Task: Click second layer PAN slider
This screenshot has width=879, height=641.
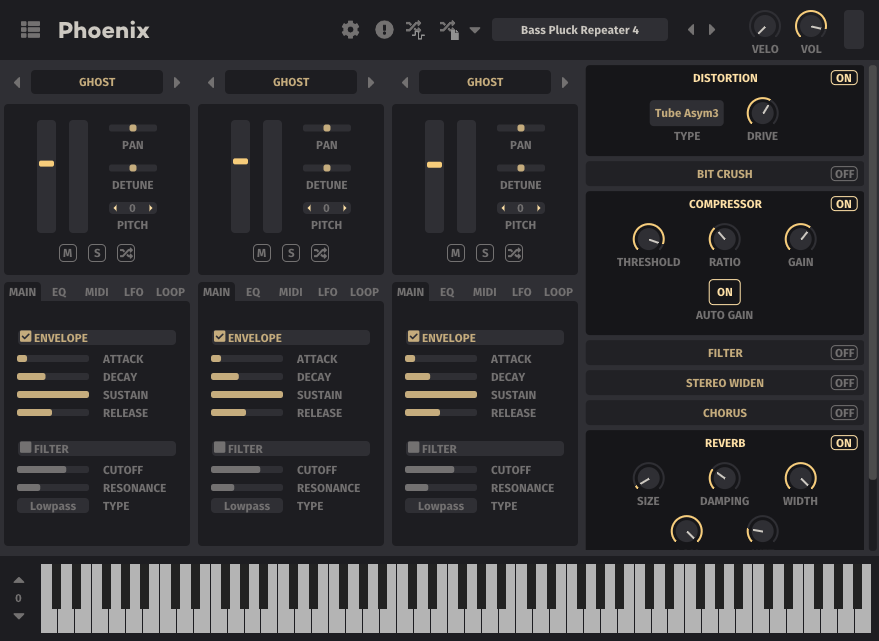Action: (x=327, y=128)
